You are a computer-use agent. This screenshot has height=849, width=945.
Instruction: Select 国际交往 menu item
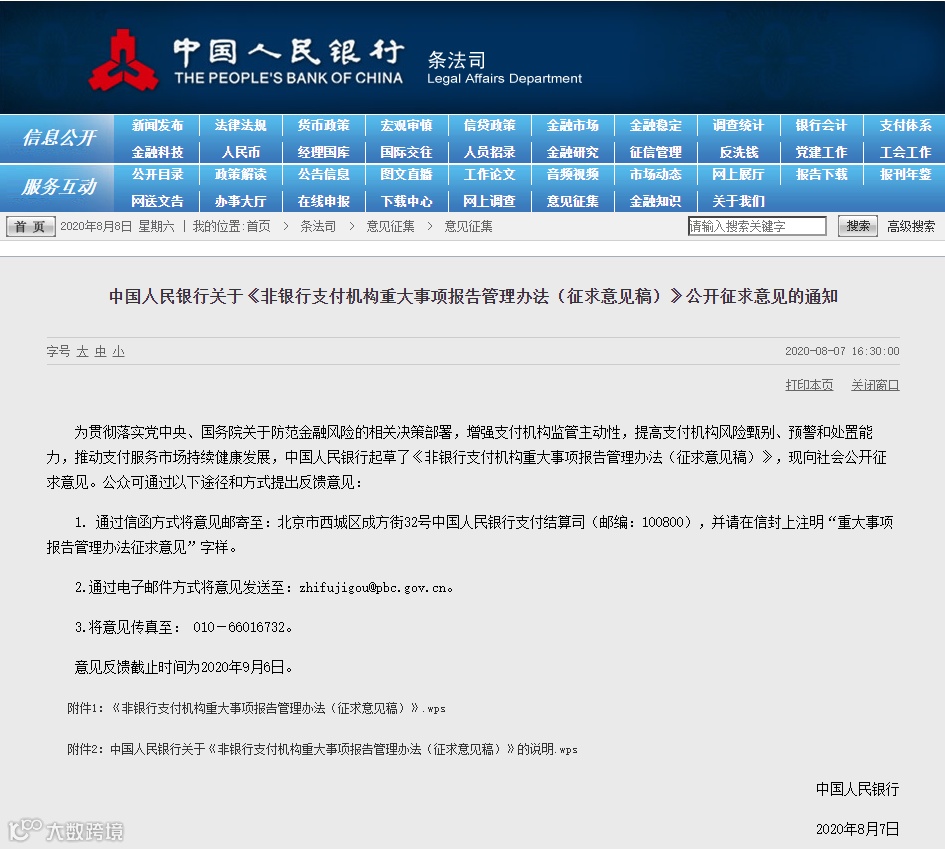coord(406,152)
